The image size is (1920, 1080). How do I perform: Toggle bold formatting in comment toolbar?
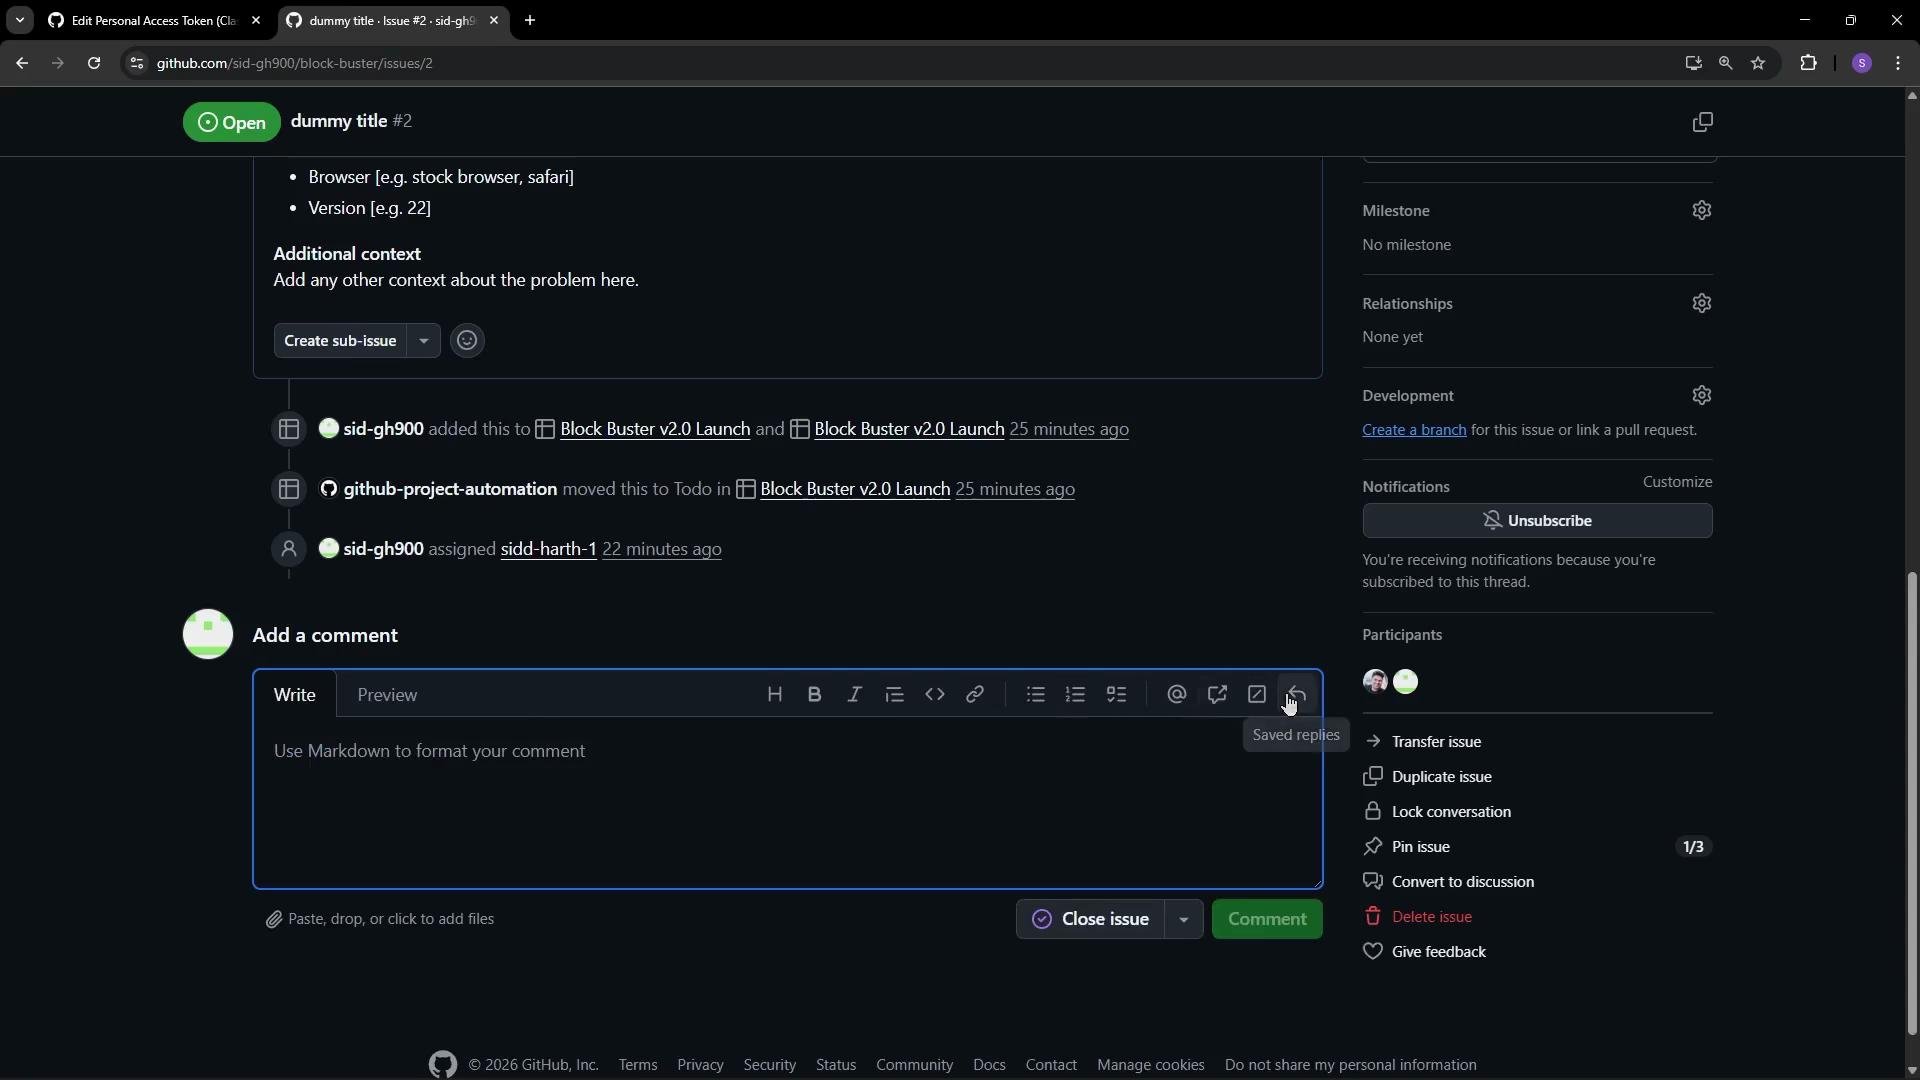(814, 694)
